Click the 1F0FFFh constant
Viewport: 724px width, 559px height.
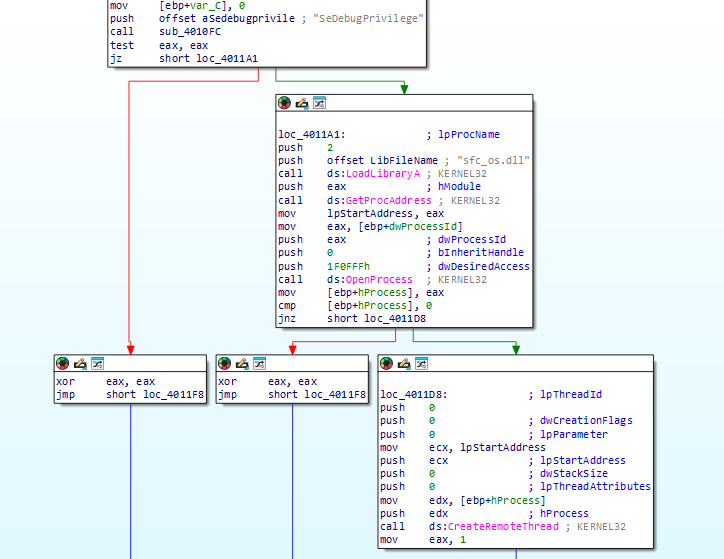point(348,266)
